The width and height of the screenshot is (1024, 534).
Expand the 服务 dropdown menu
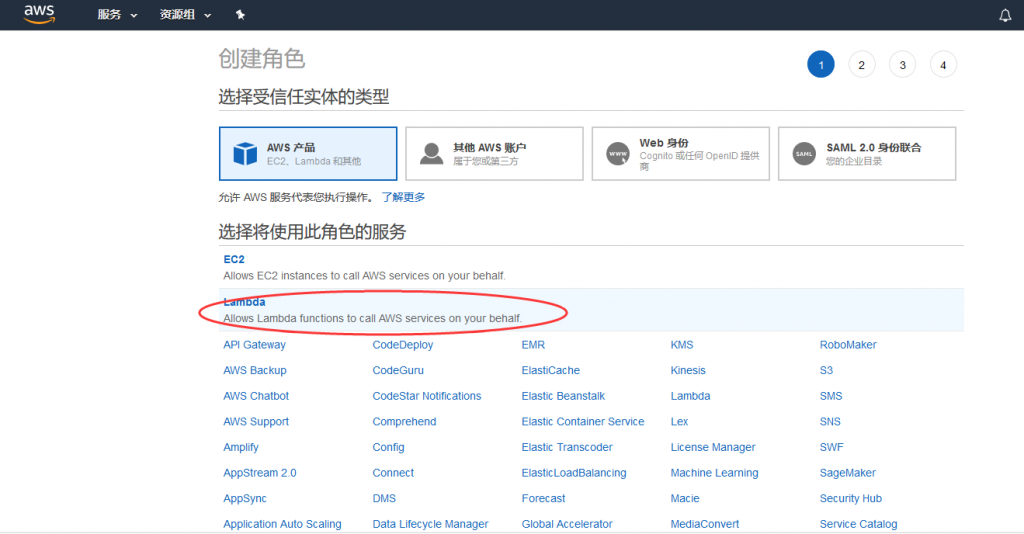pos(117,15)
